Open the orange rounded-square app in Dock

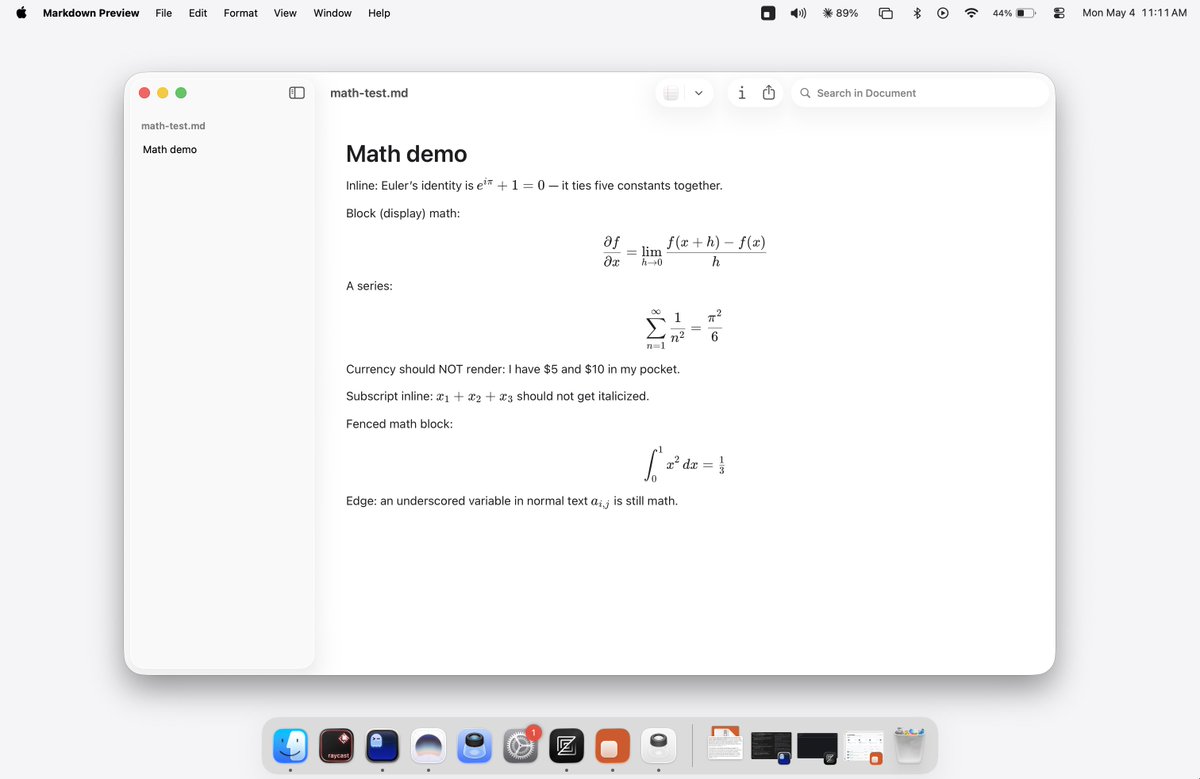[x=612, y=745]
